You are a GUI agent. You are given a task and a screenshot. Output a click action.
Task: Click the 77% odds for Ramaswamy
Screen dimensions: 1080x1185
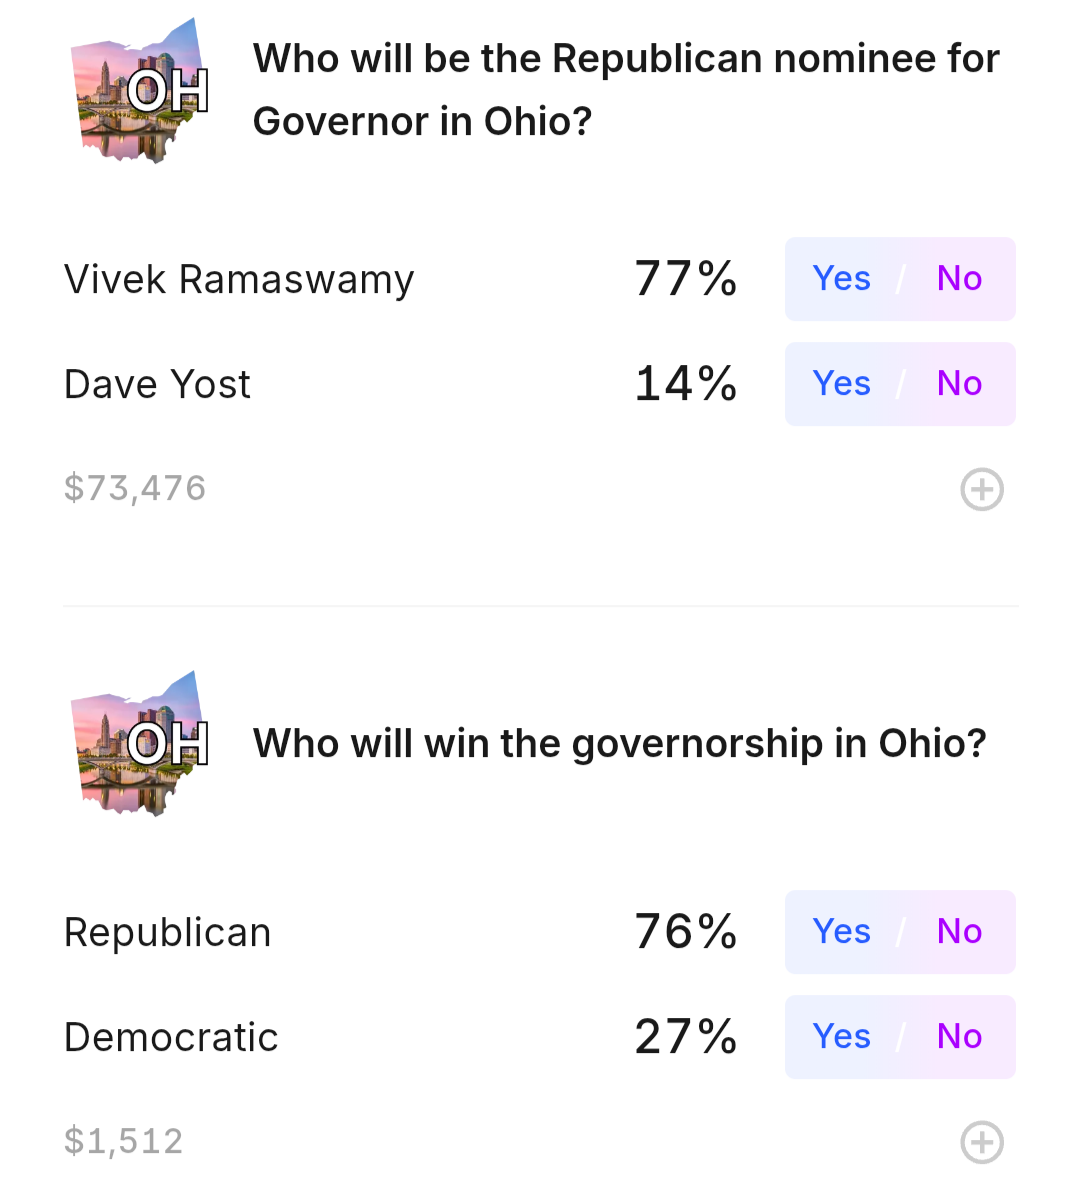tap(685, 279)
